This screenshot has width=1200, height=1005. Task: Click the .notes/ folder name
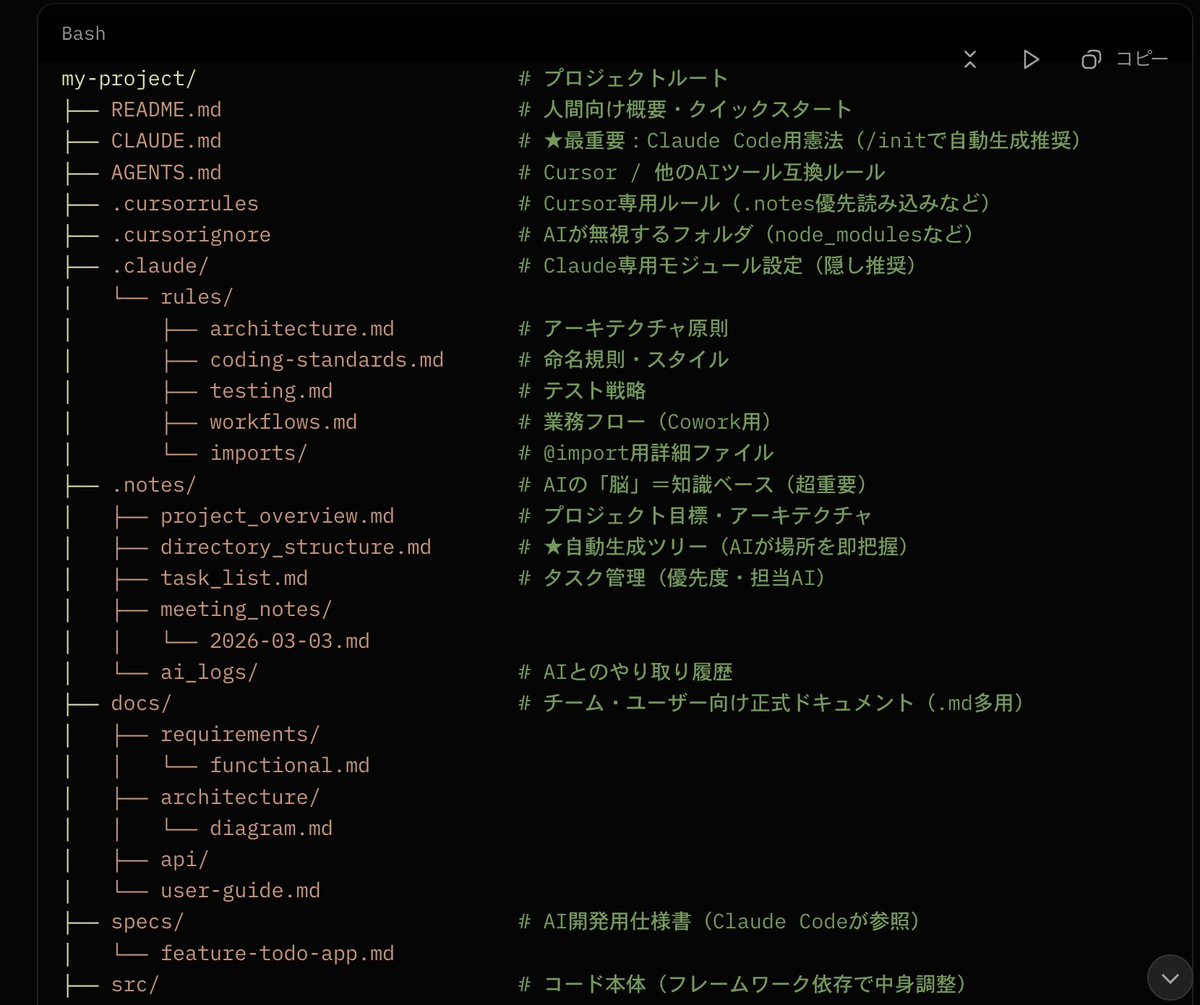click(x=154, y=484)
